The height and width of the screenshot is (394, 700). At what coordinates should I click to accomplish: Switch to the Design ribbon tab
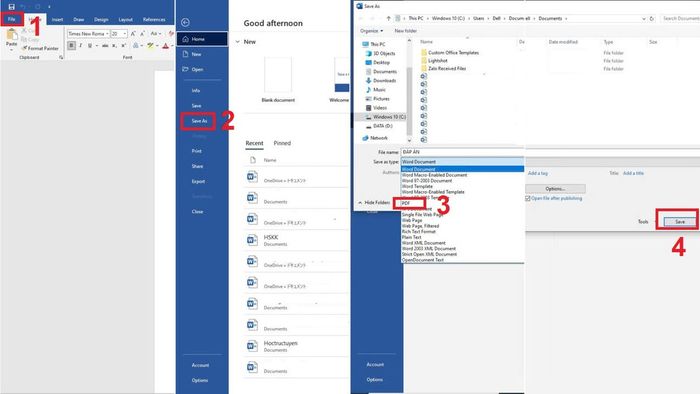coord(101,20)
